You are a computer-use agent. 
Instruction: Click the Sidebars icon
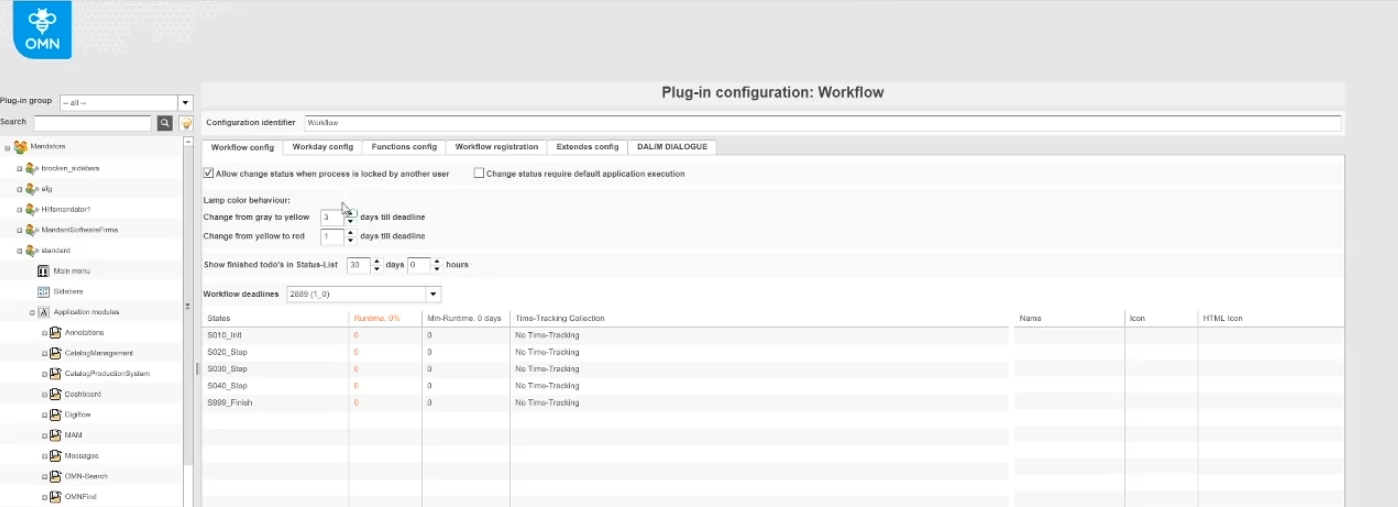(x=44, y=291)
